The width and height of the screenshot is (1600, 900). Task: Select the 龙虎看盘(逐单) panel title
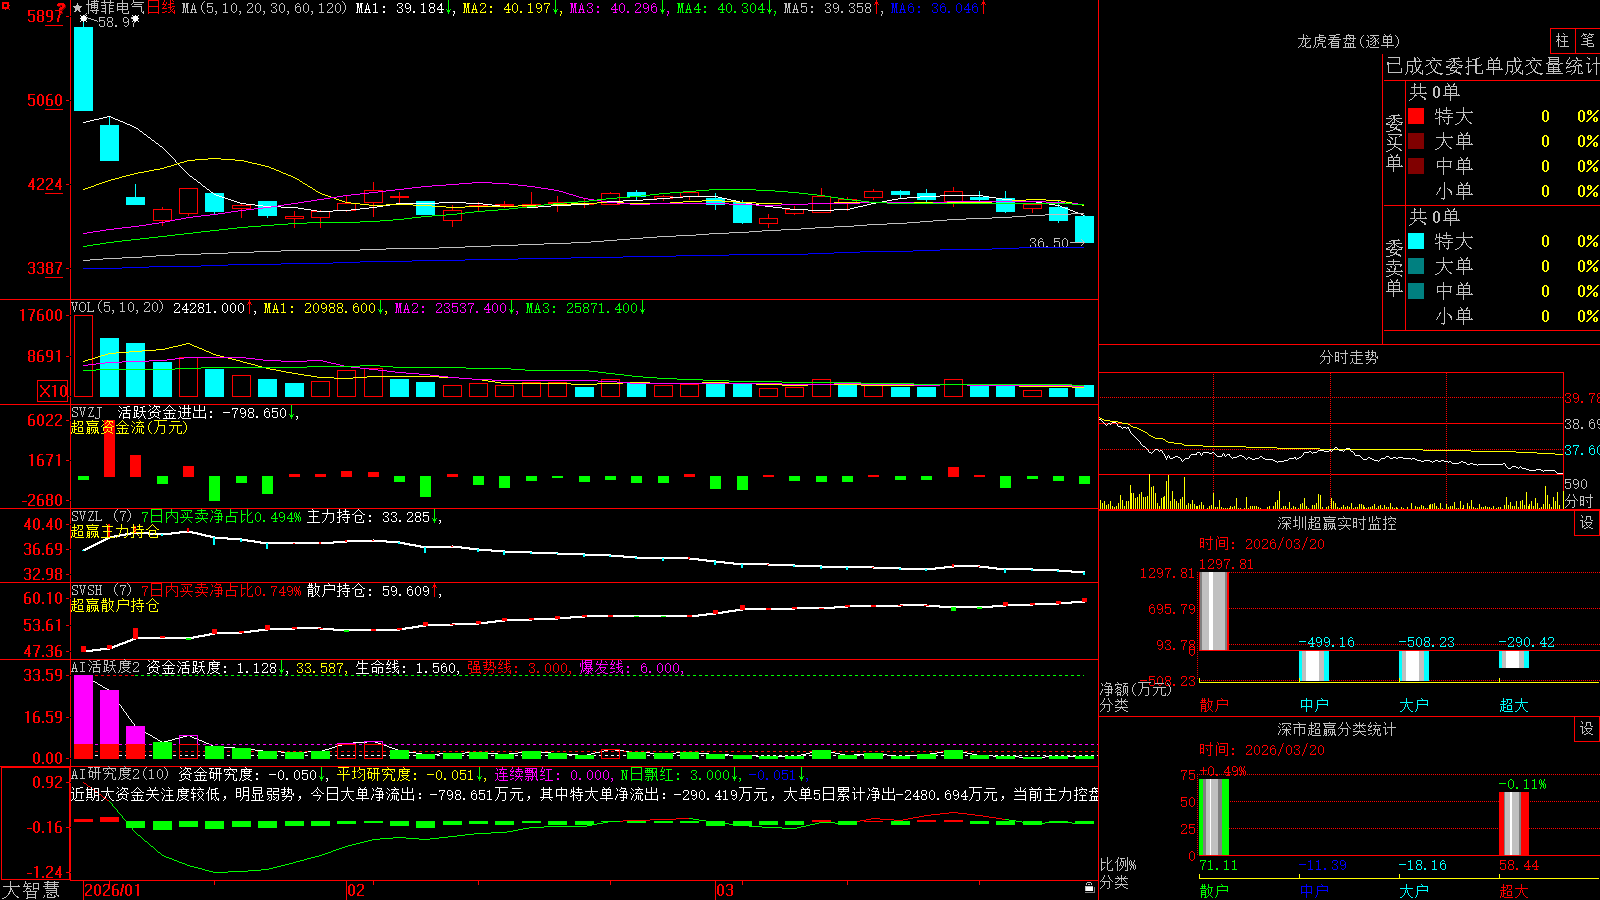click(1348, 41)
